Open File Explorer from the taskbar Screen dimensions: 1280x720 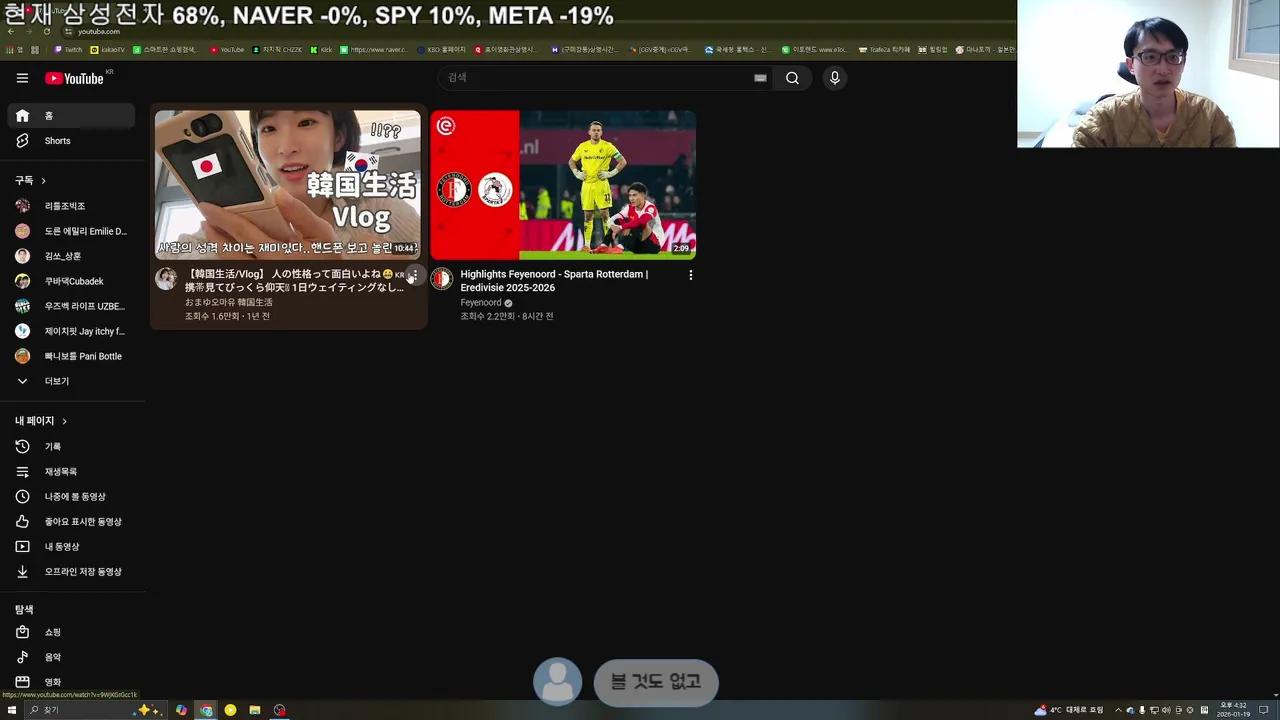coord(255,710)
